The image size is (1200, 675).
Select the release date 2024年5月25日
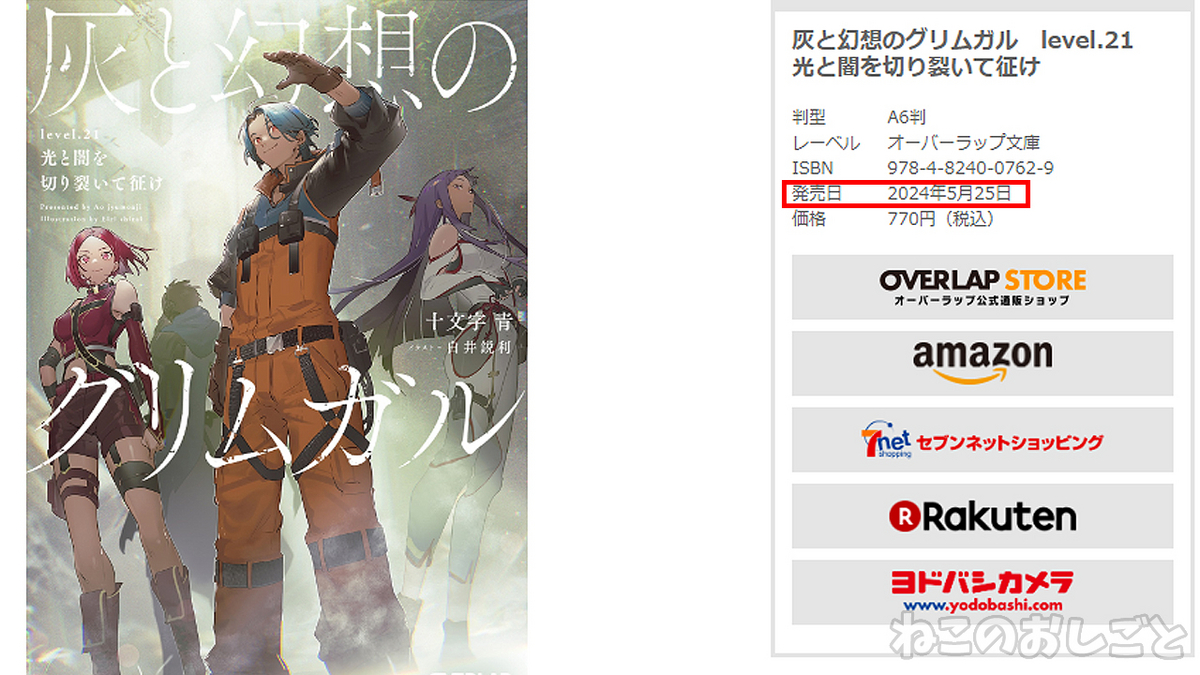(949, 193)
